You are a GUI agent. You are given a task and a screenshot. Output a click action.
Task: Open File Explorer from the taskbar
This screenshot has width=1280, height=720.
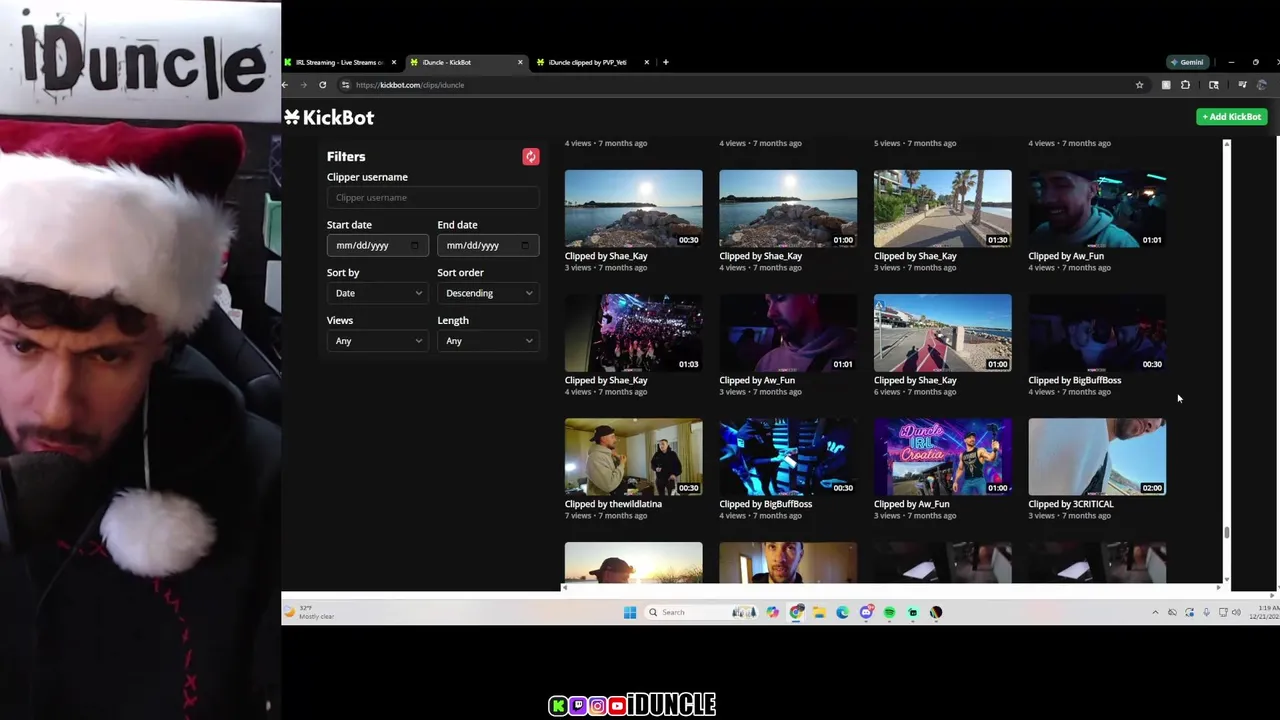(x=819, y=612)
